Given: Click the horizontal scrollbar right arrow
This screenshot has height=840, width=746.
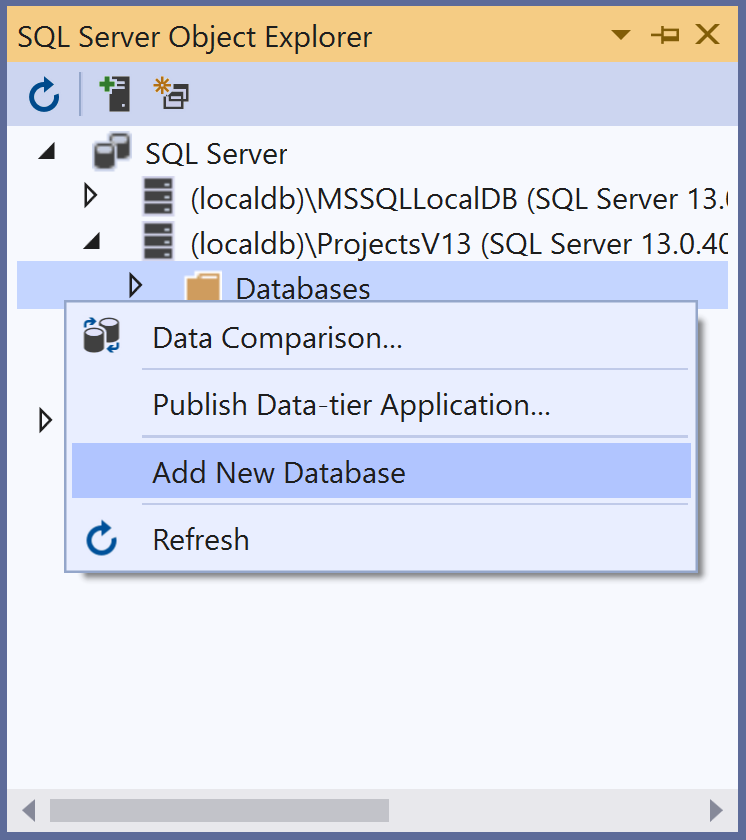Looking at the screenshot, I should 716,810.
